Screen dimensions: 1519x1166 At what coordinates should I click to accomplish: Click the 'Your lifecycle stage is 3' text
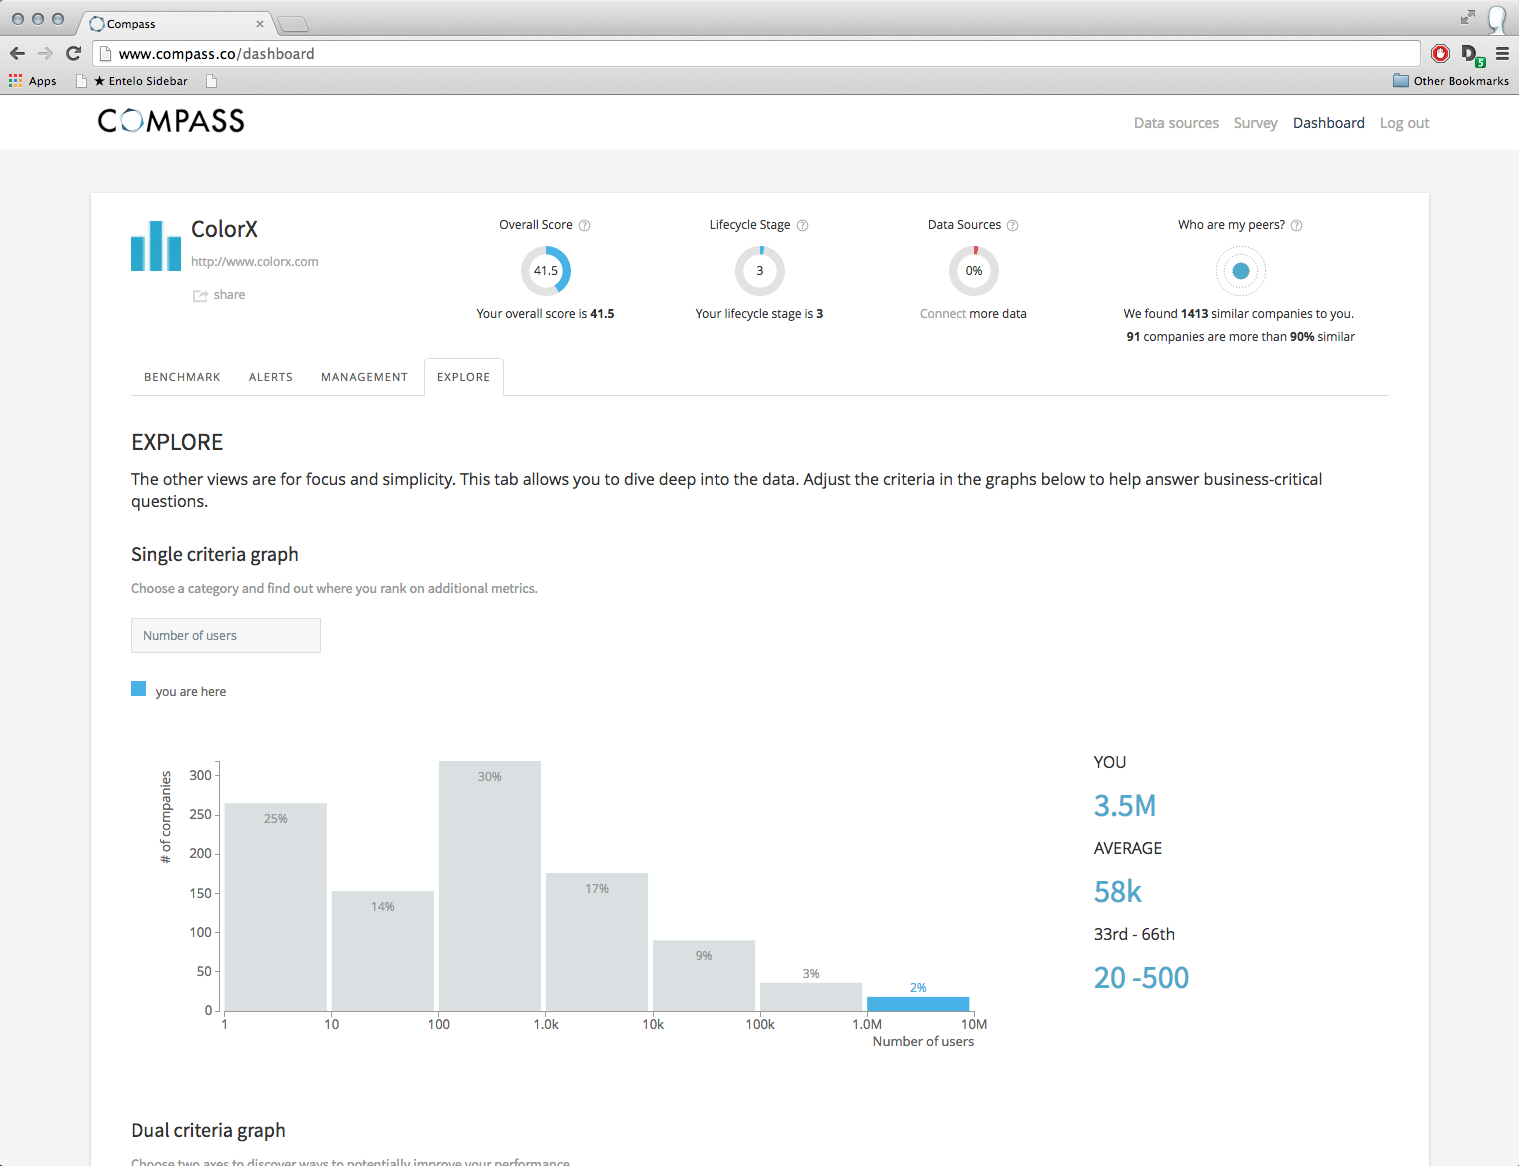coord(760,314)
